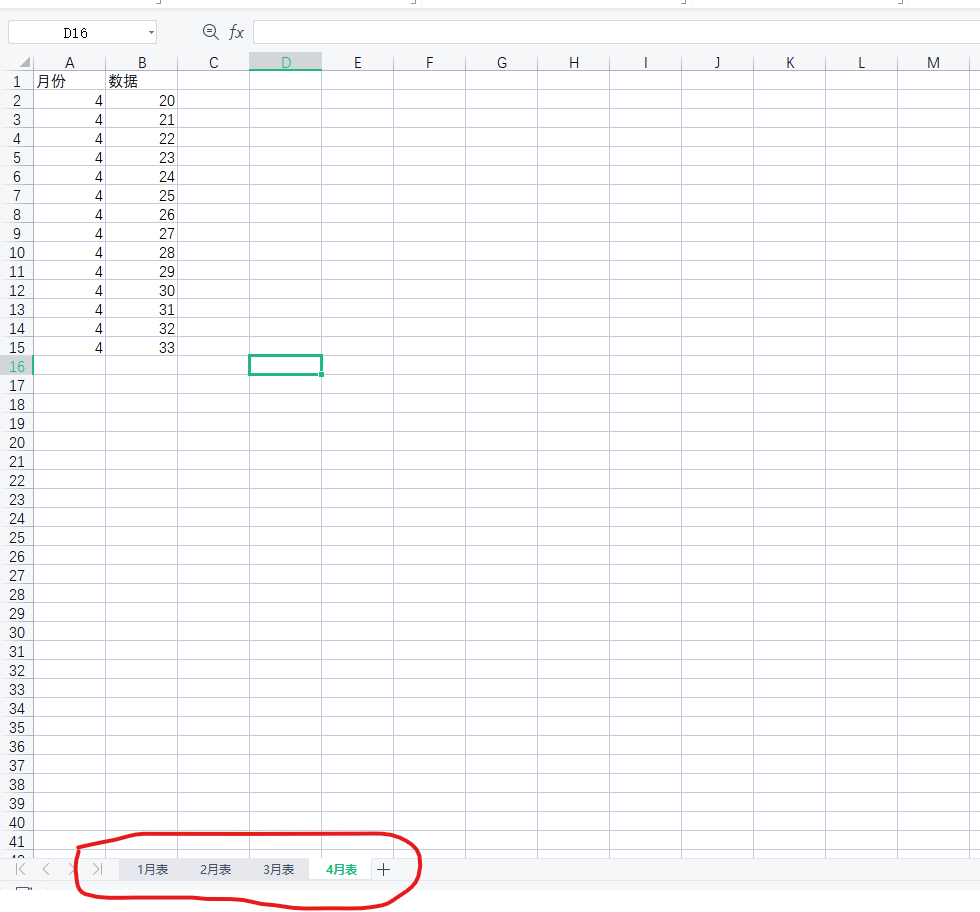Select column G header

point(502,63)
